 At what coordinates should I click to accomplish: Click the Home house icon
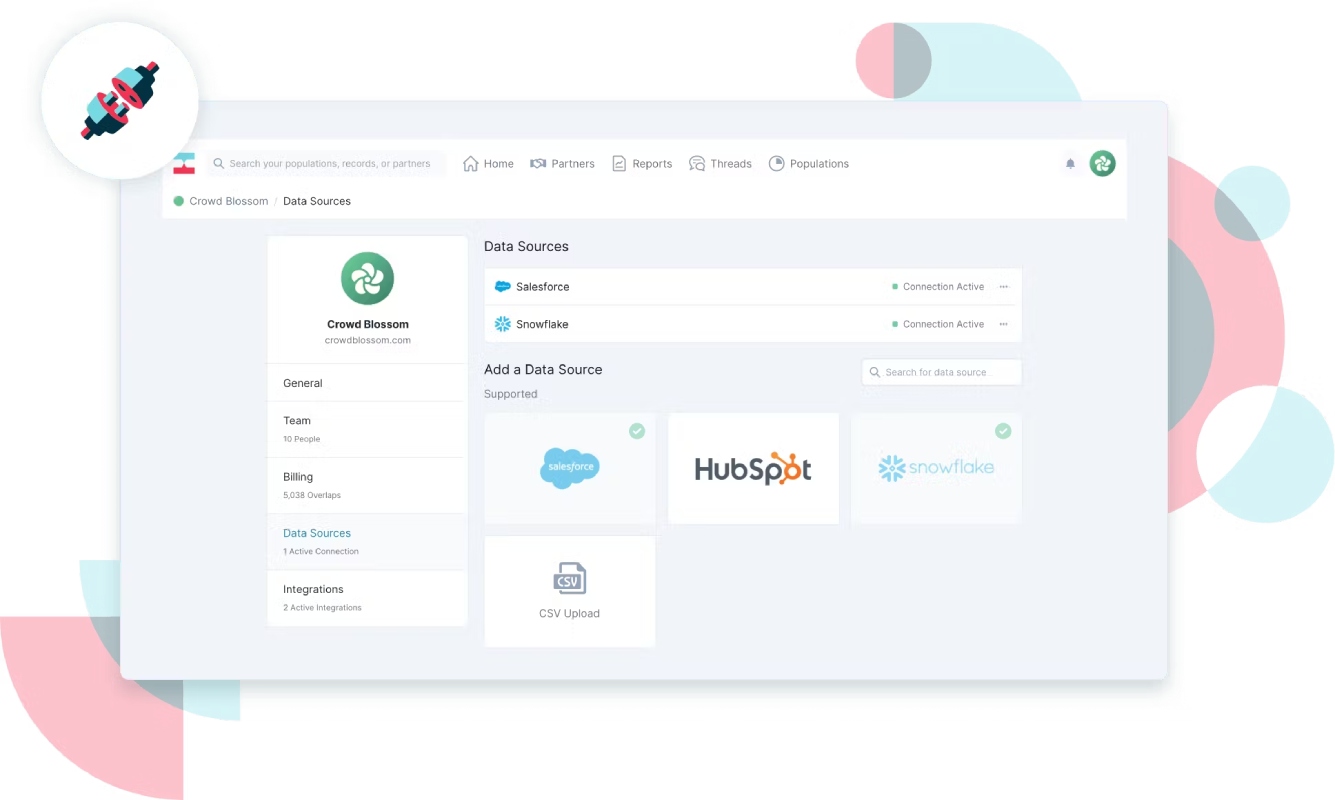click(x=471, y=164)
